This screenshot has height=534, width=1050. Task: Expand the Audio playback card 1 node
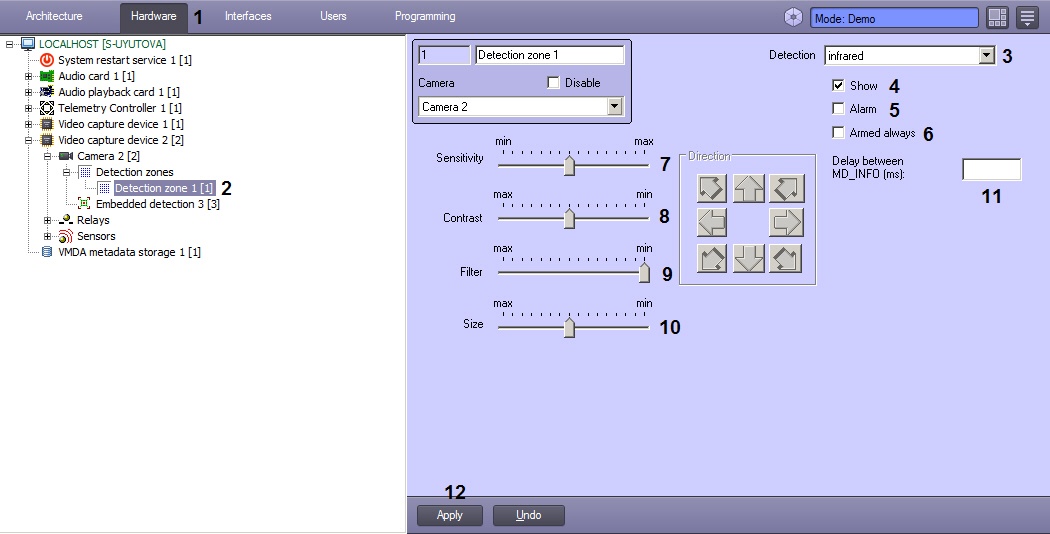28,92
